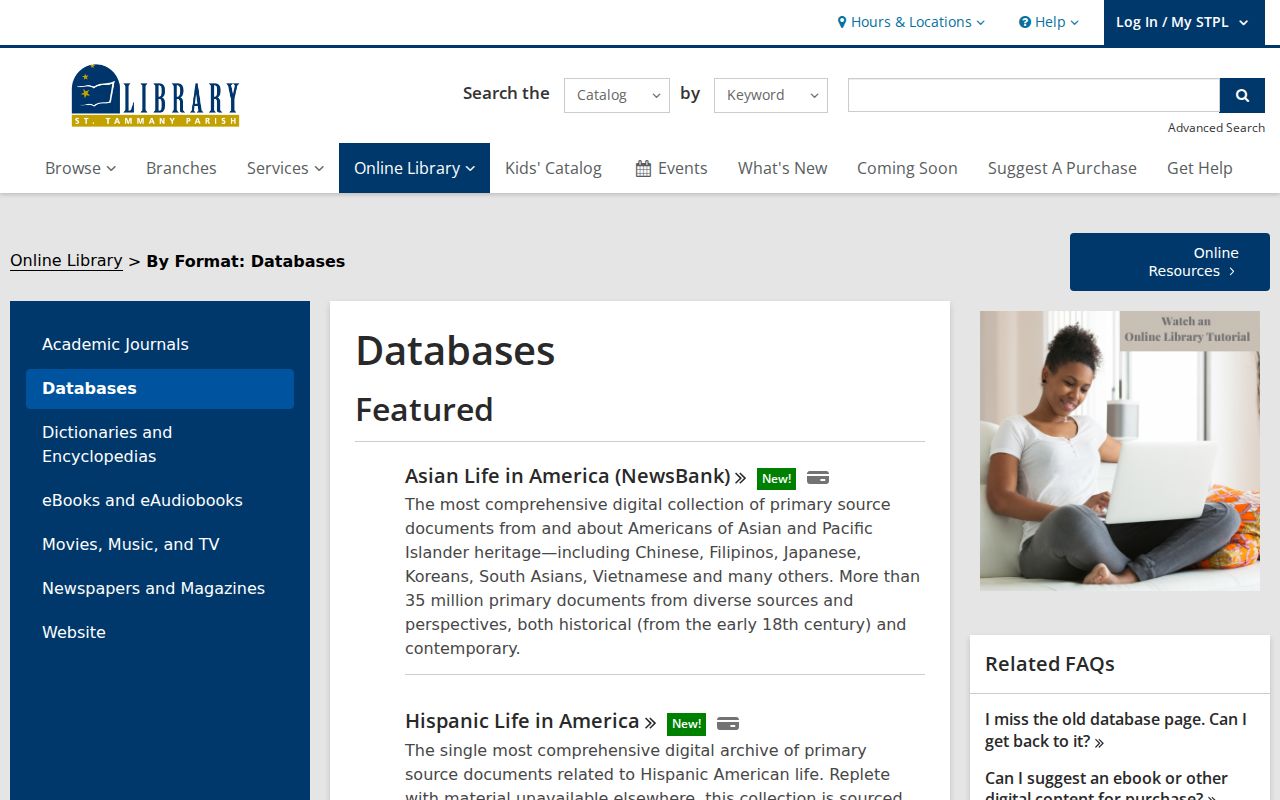Click the Advanced Search link

pos(1216,127)
